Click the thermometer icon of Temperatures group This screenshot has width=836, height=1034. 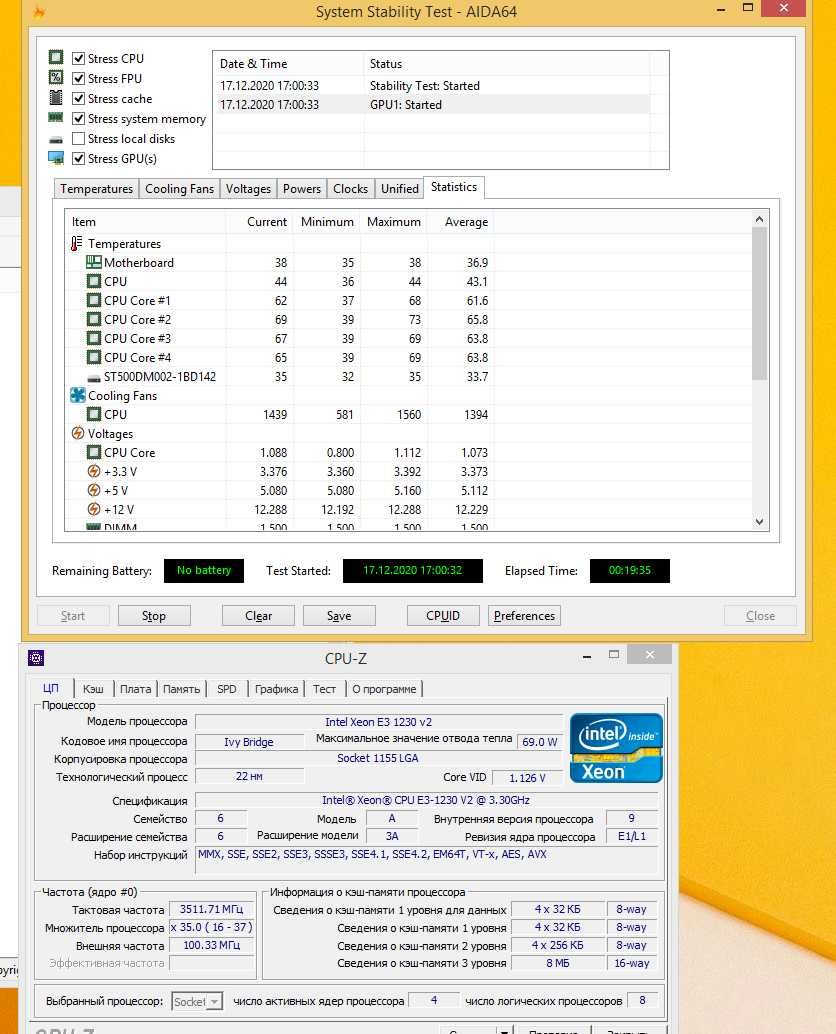click(76, 243)
